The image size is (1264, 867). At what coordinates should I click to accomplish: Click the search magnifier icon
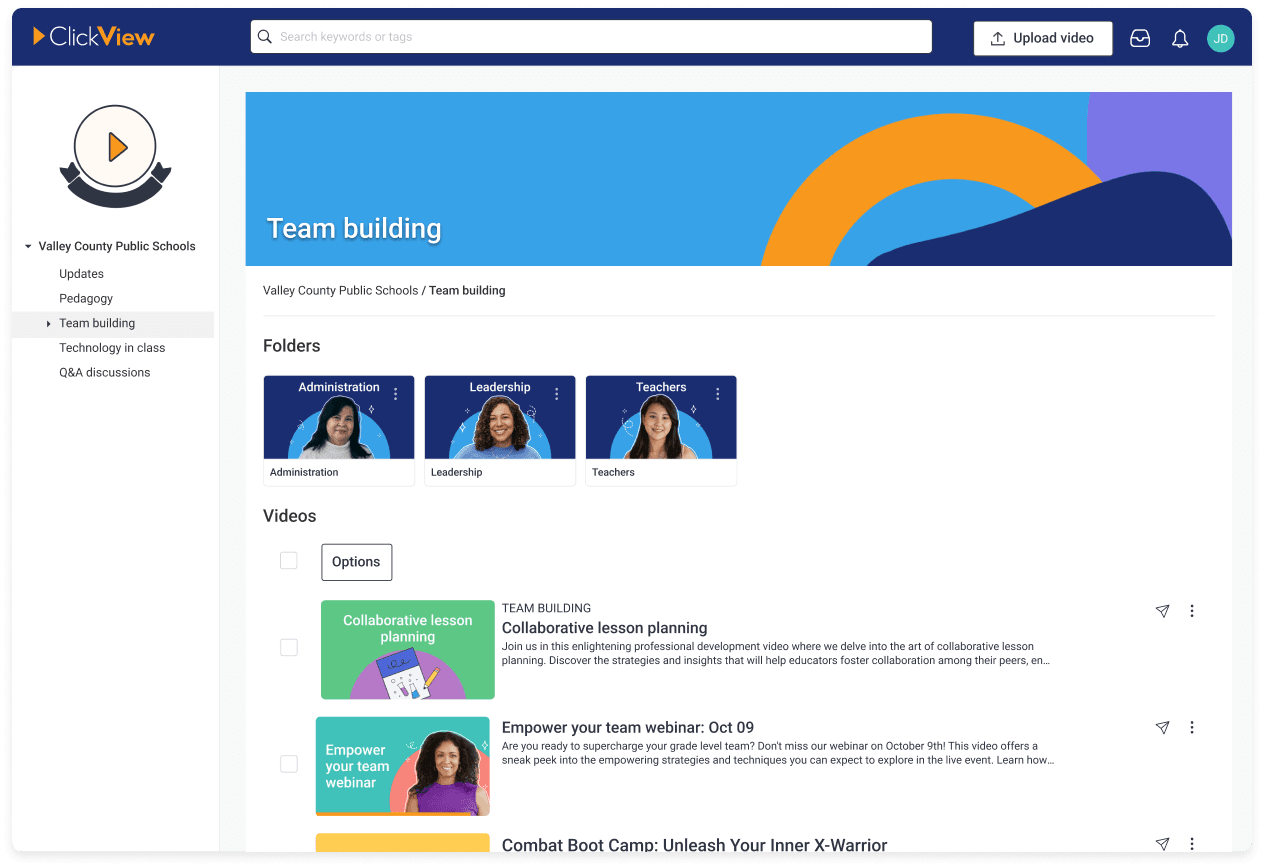point(265,36)
